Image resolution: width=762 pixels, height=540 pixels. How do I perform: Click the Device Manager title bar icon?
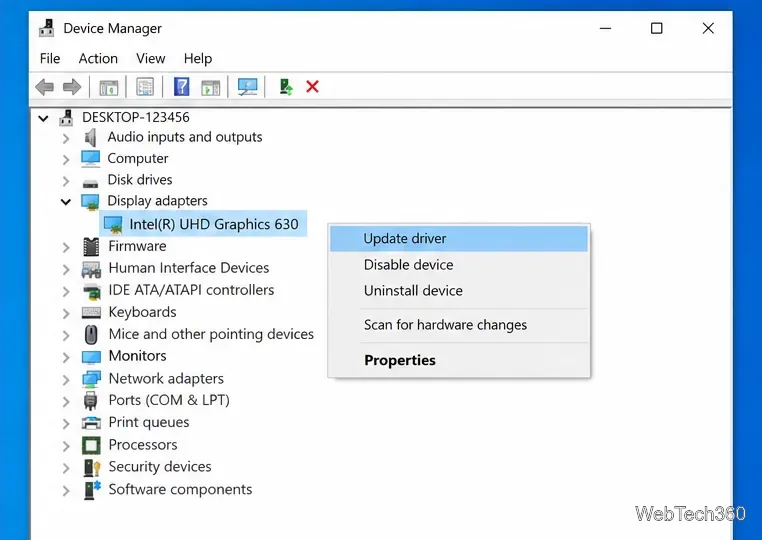pos(47,28)
